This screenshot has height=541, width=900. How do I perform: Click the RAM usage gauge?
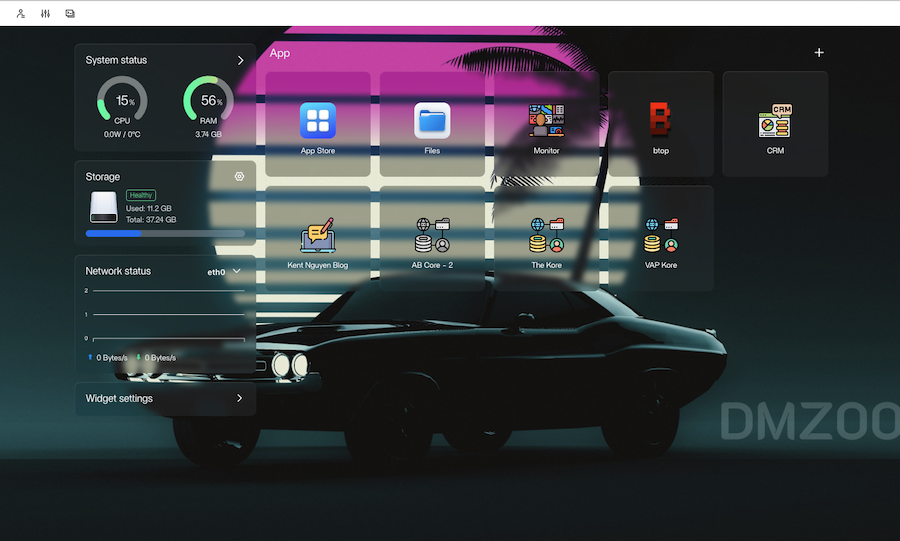208,100
